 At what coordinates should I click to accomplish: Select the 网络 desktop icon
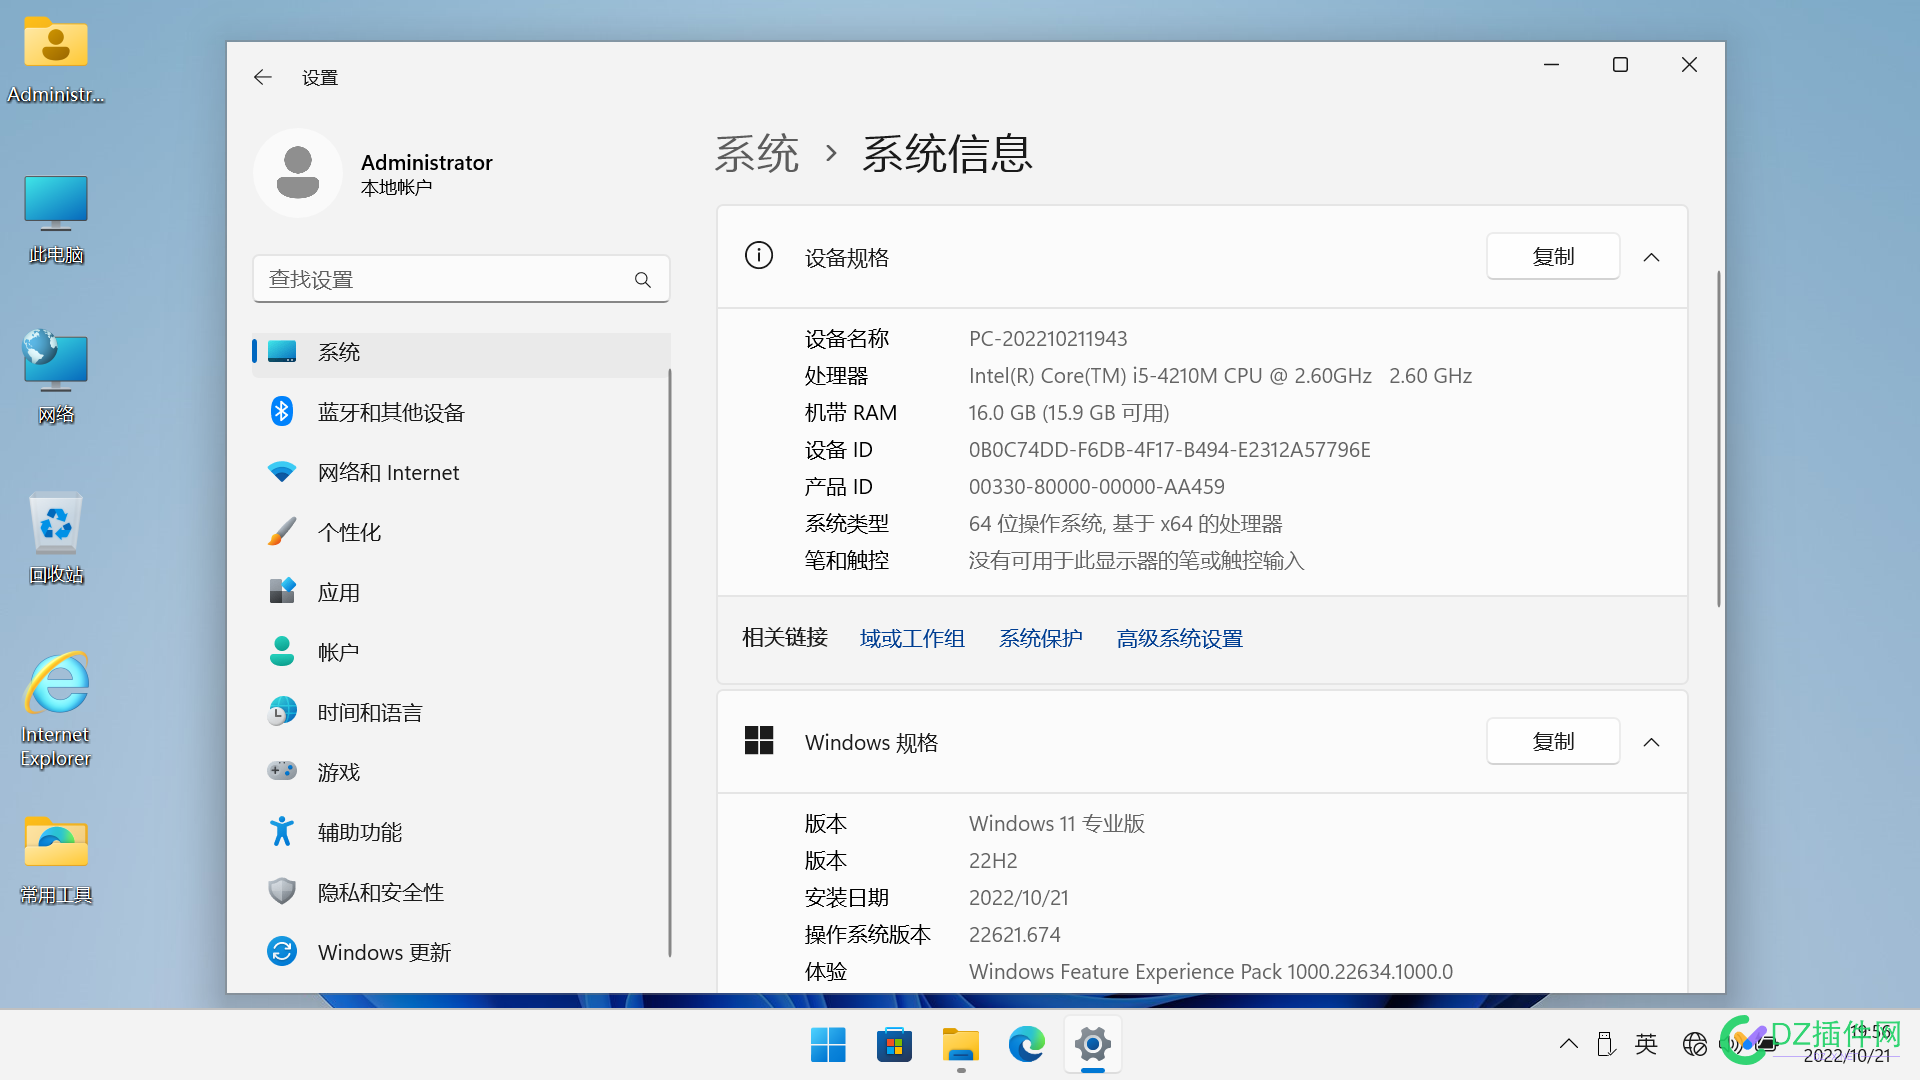point(56,378)
